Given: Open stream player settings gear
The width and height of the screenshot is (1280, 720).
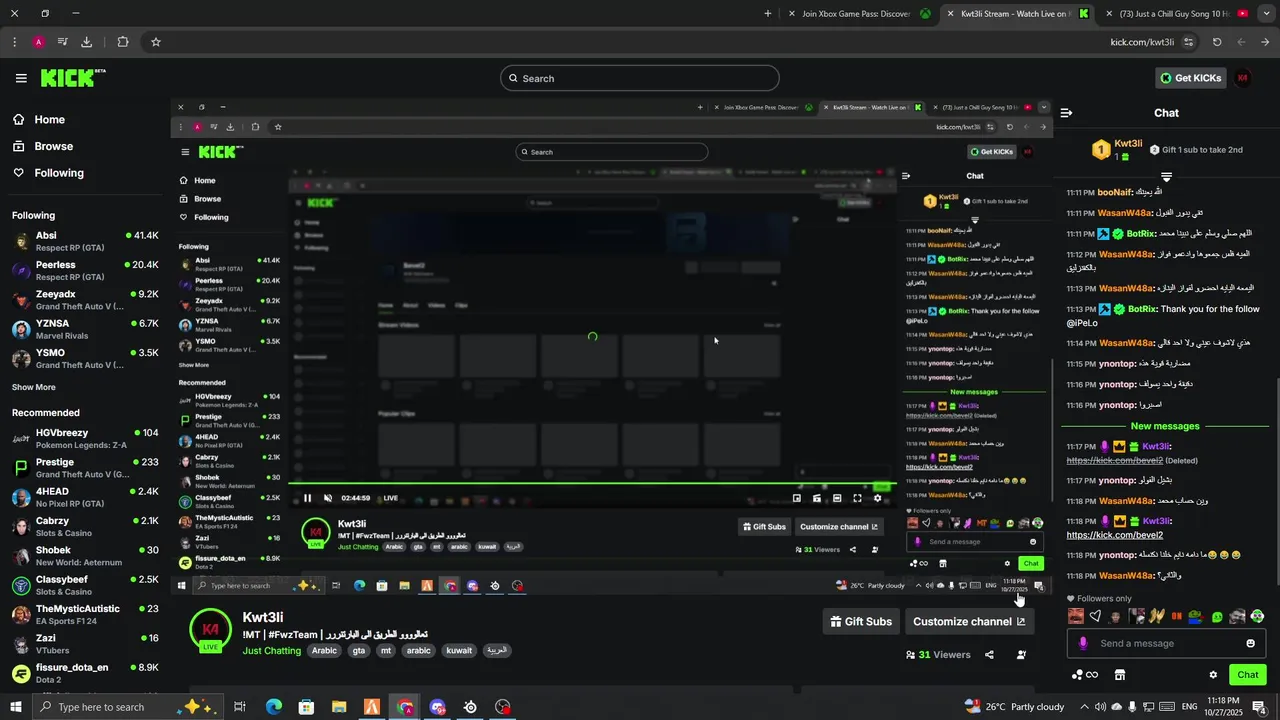Looking at the screenshot, I should pos(878,498).
